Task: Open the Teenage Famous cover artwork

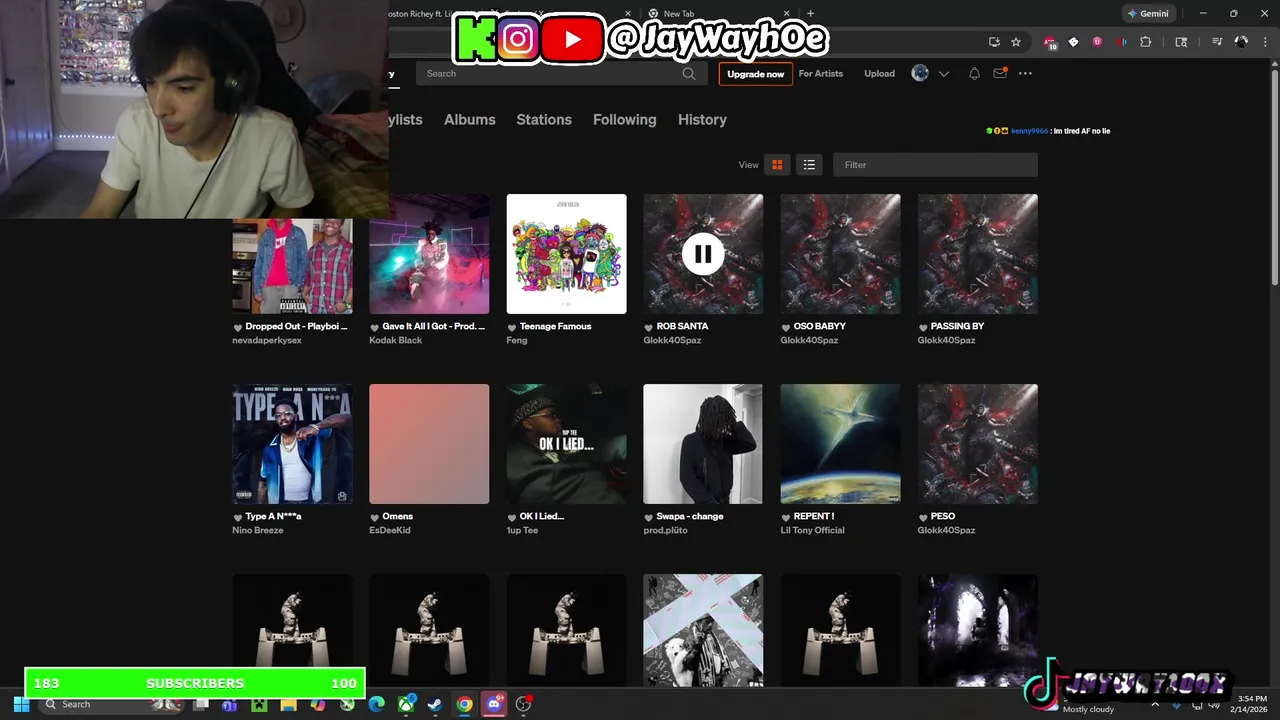Action: pos(567,254)
